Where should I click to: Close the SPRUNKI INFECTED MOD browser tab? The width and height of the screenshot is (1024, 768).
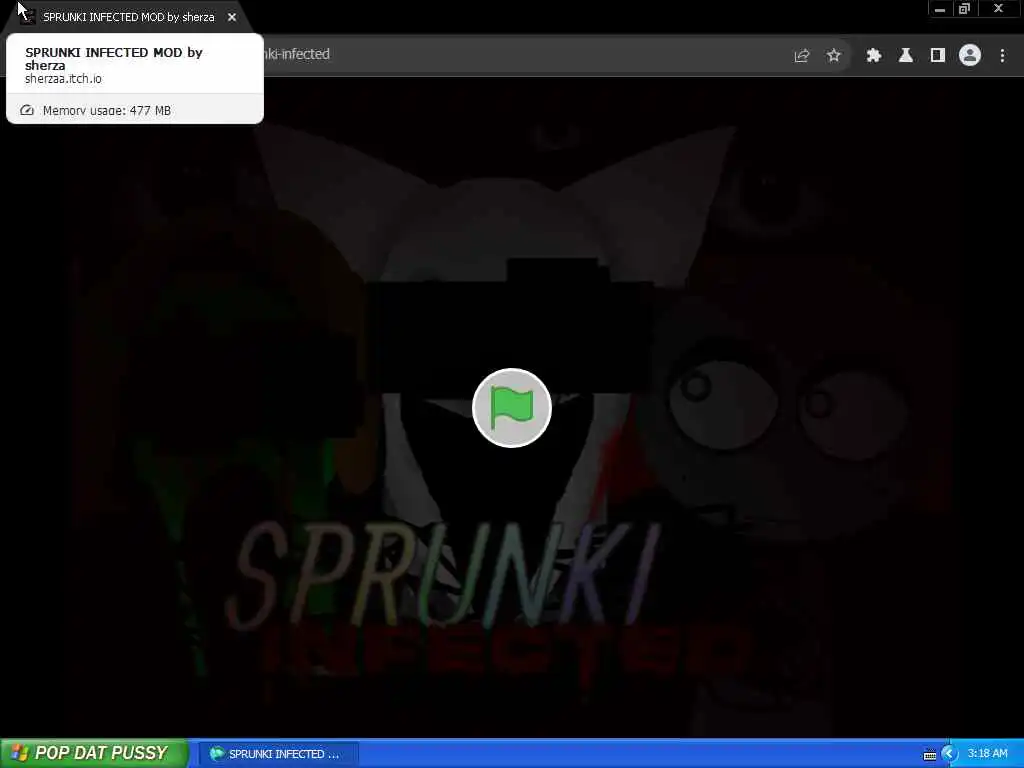tap(232, 18)
